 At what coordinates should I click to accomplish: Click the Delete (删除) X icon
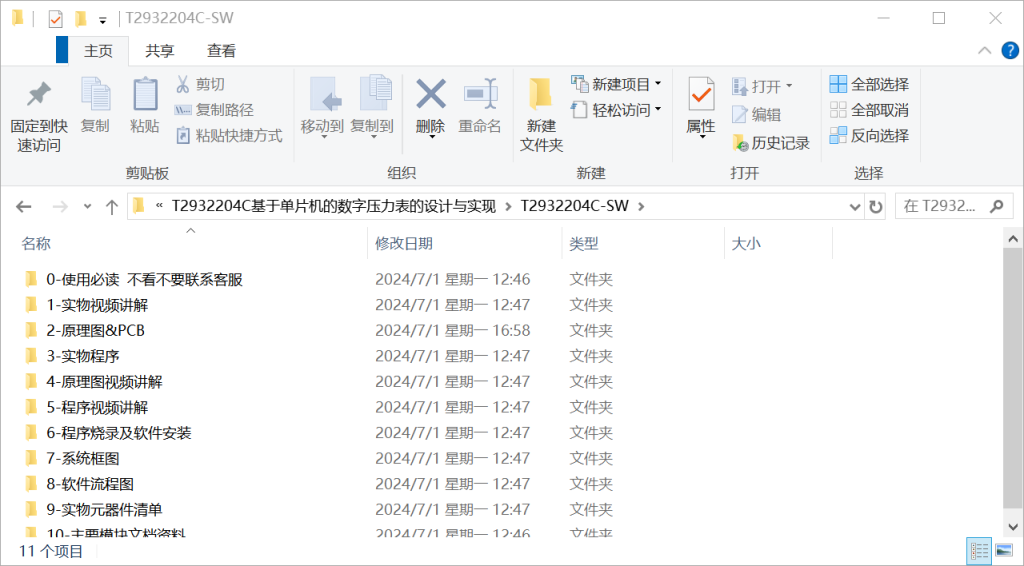click(430, 94)
